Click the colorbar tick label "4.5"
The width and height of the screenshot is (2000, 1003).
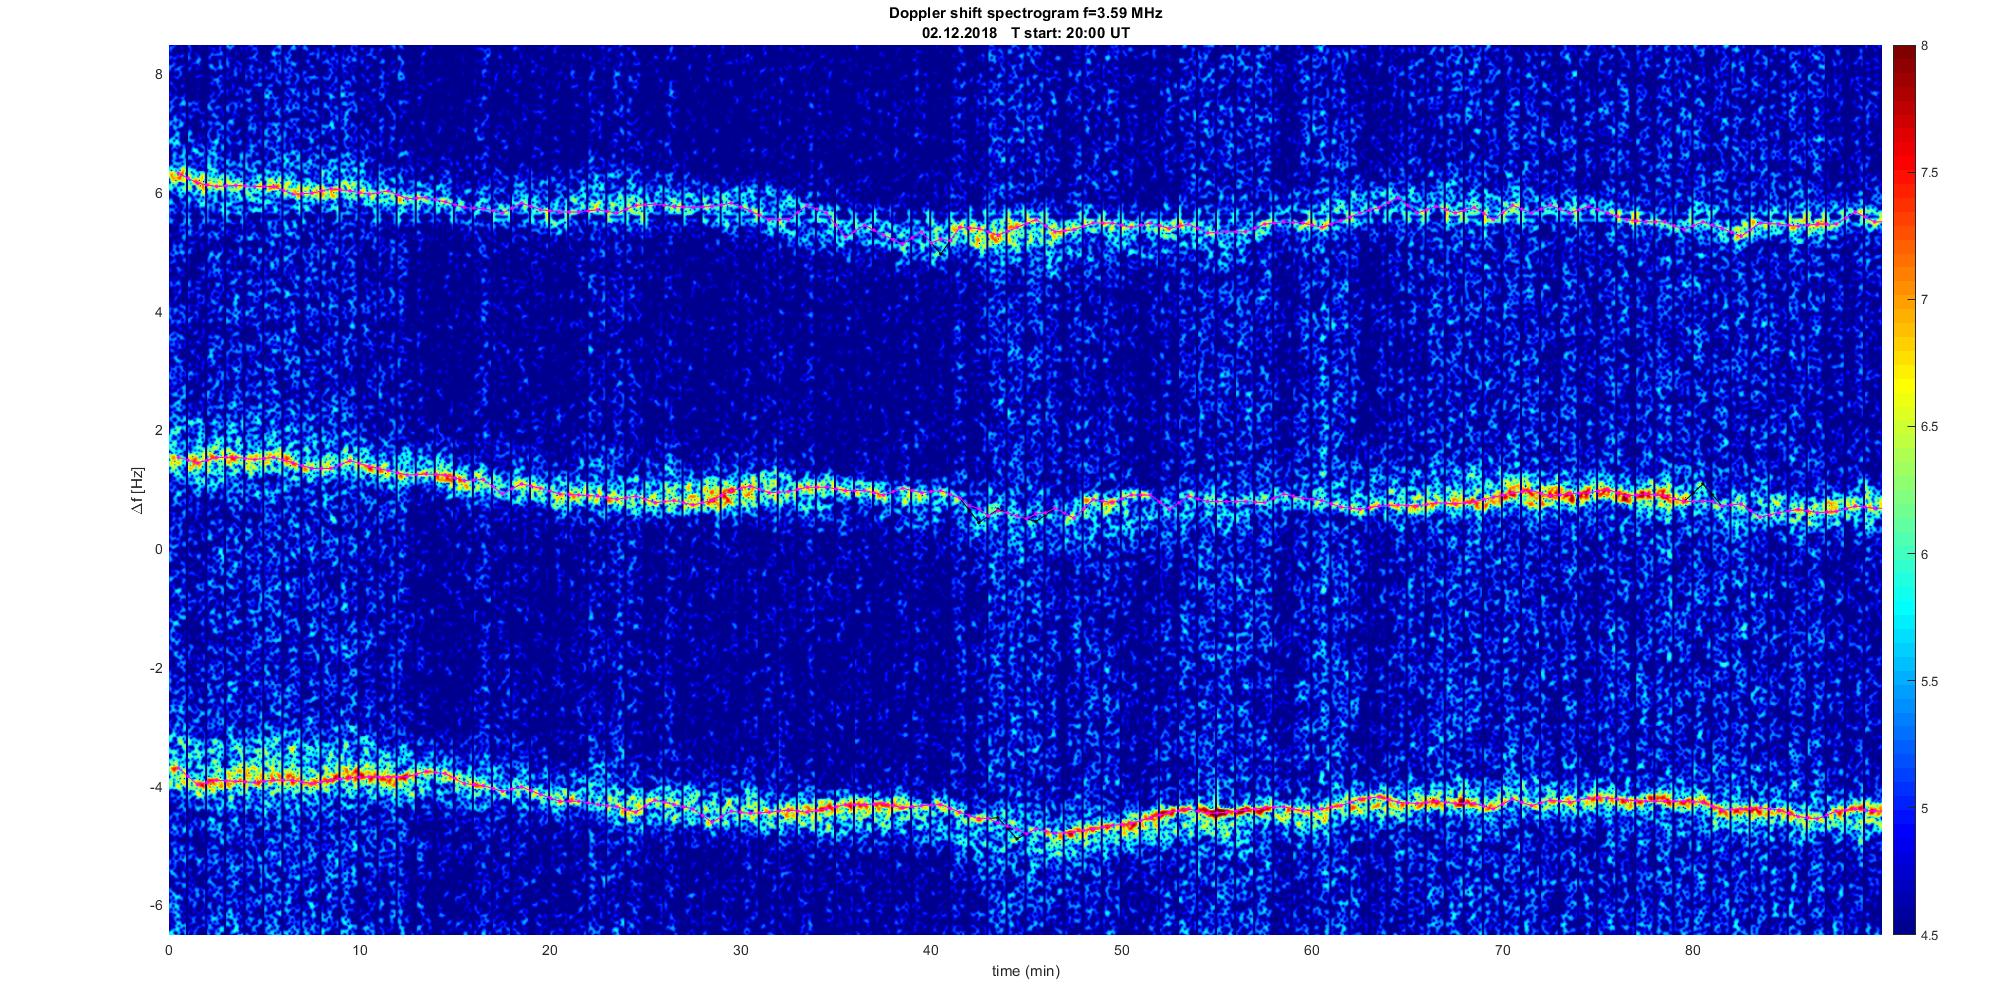click(x=1930, y=936)
